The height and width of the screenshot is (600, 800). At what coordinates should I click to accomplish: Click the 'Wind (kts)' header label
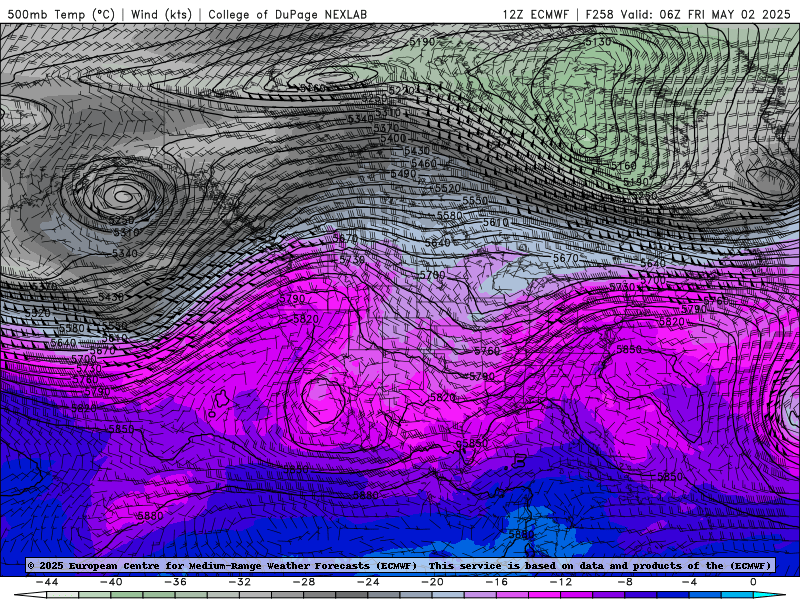point(161,14)
